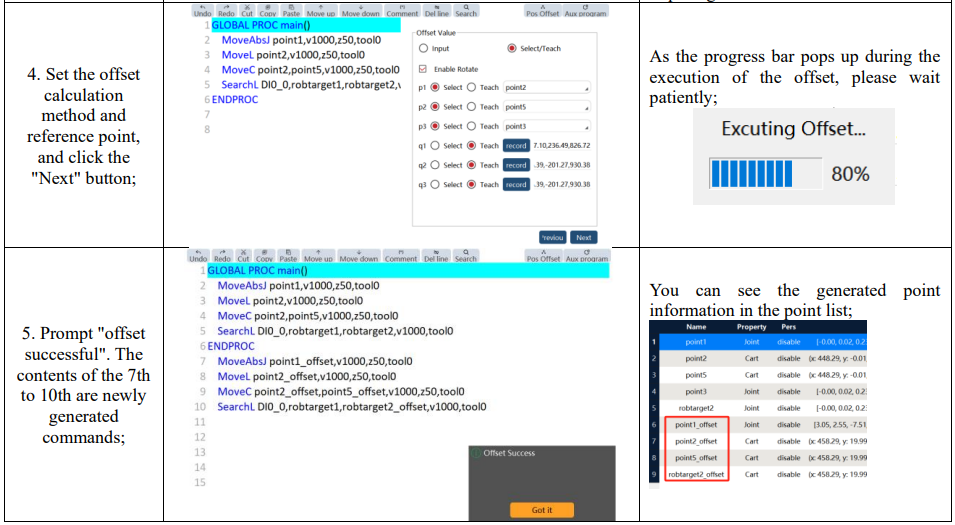The width and height of the screenshot is (955, 525).
Task: Click Move up in the step 4 editor toolbar
Action: point(320,10)
